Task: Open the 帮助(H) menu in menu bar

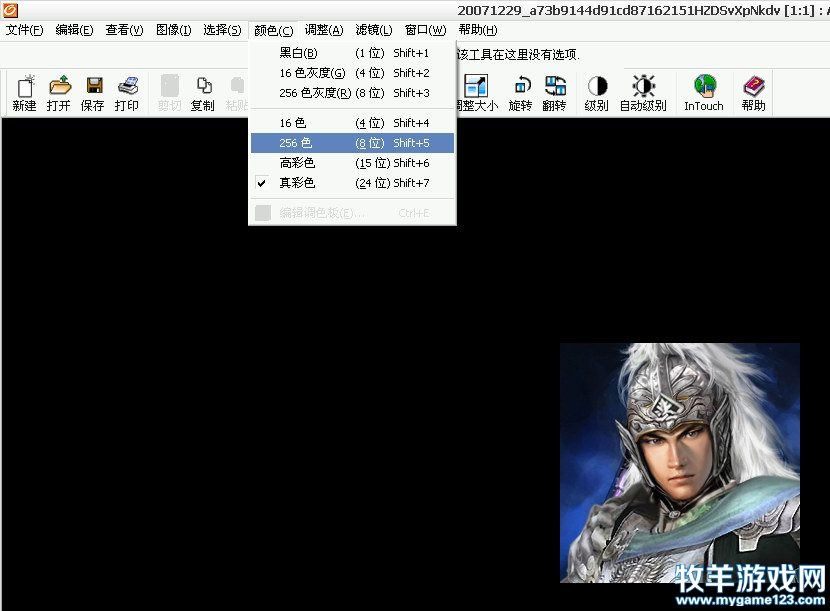Action: (x=478, y=30)
